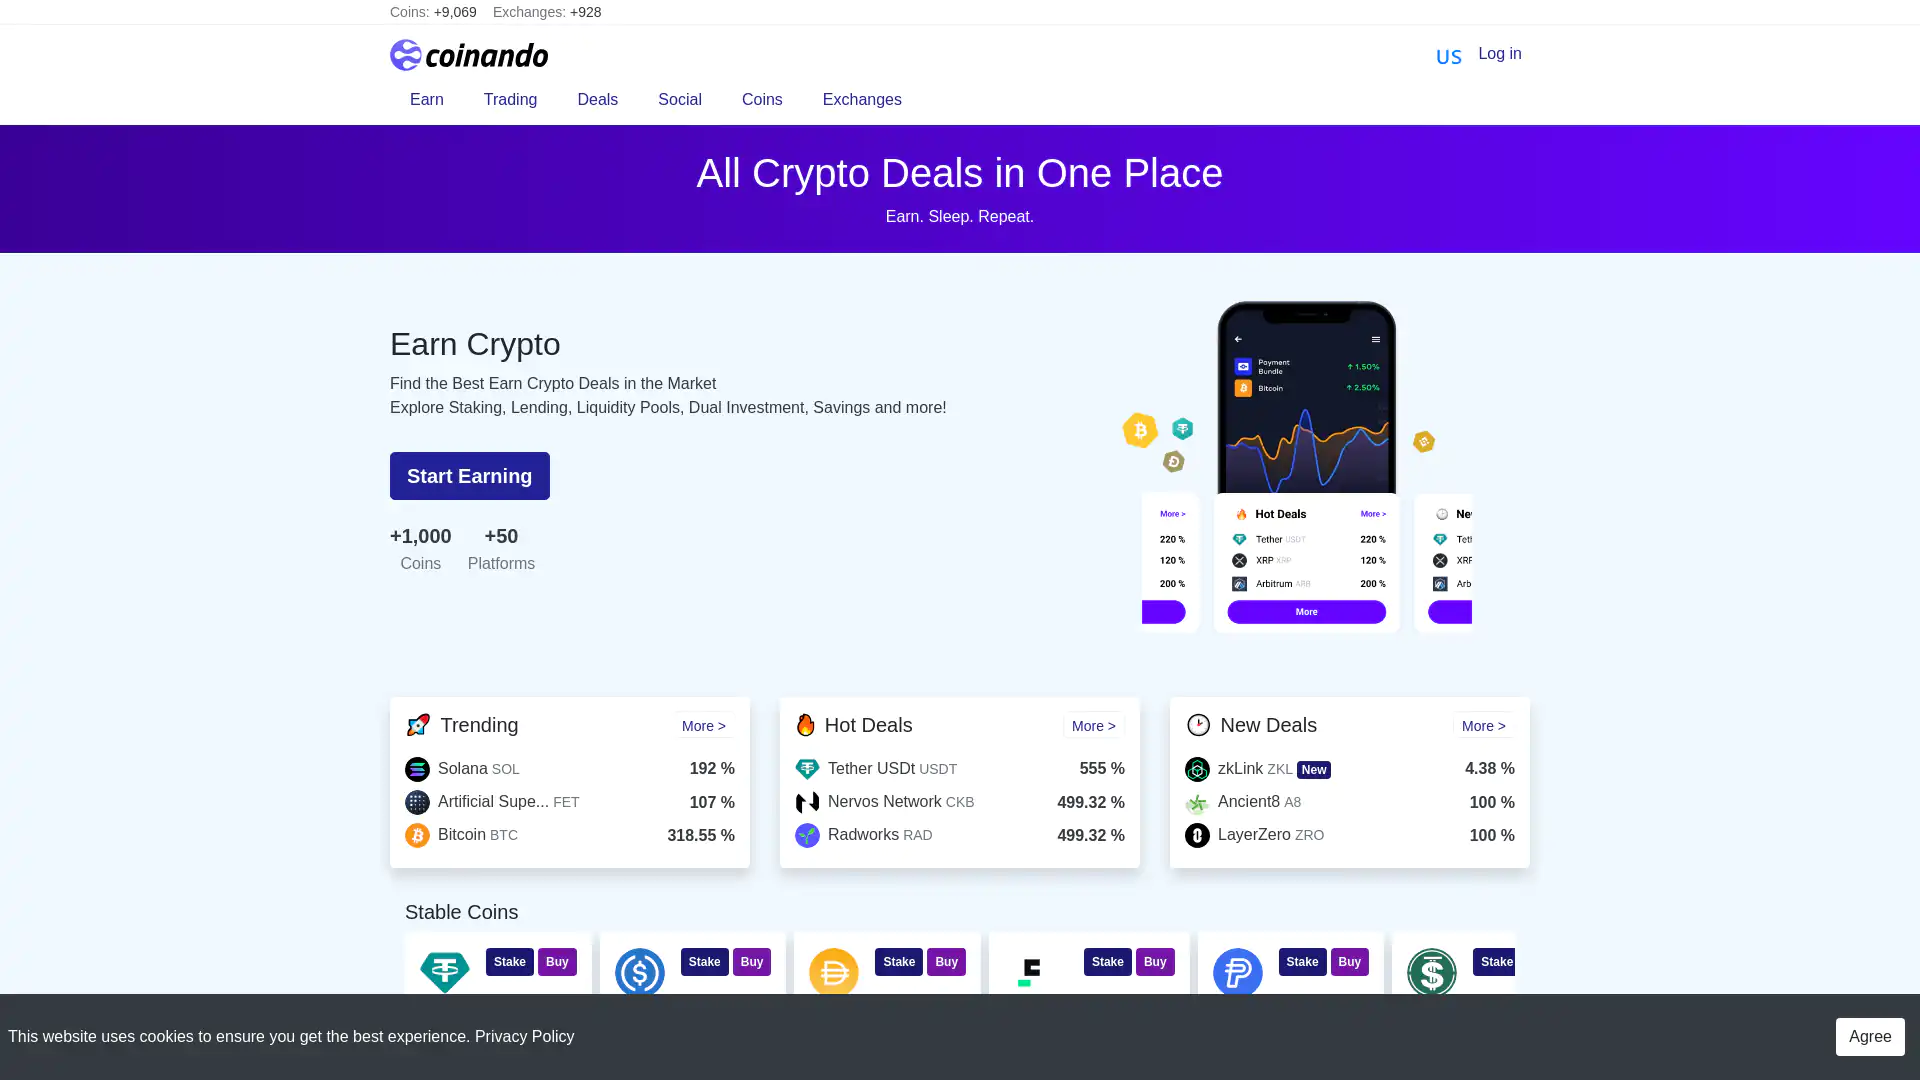Open the Trading menu item
Screen dimensions: 1920x1080
(510, 100)
